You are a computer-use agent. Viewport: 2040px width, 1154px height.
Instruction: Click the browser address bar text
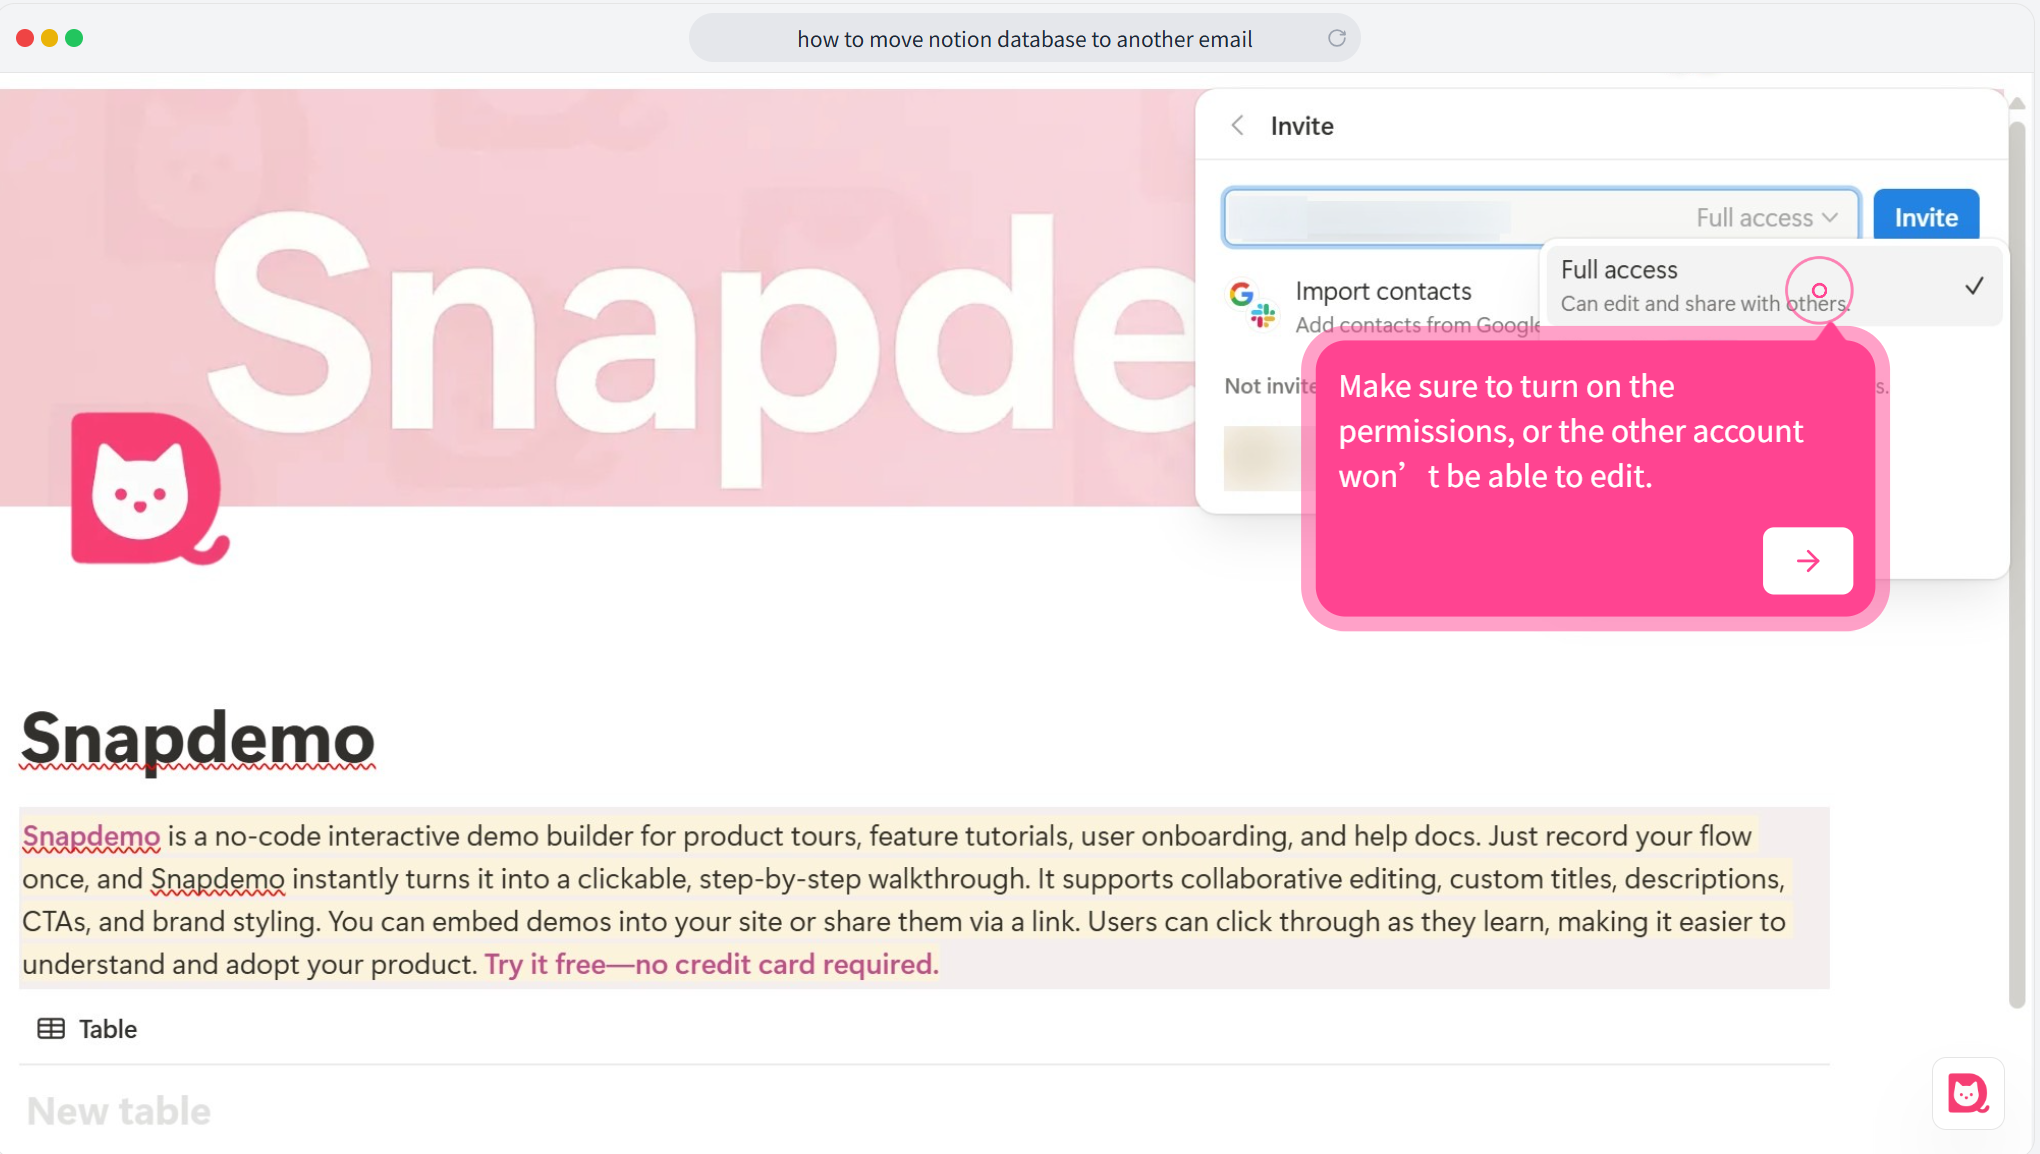click(1024, 39)
